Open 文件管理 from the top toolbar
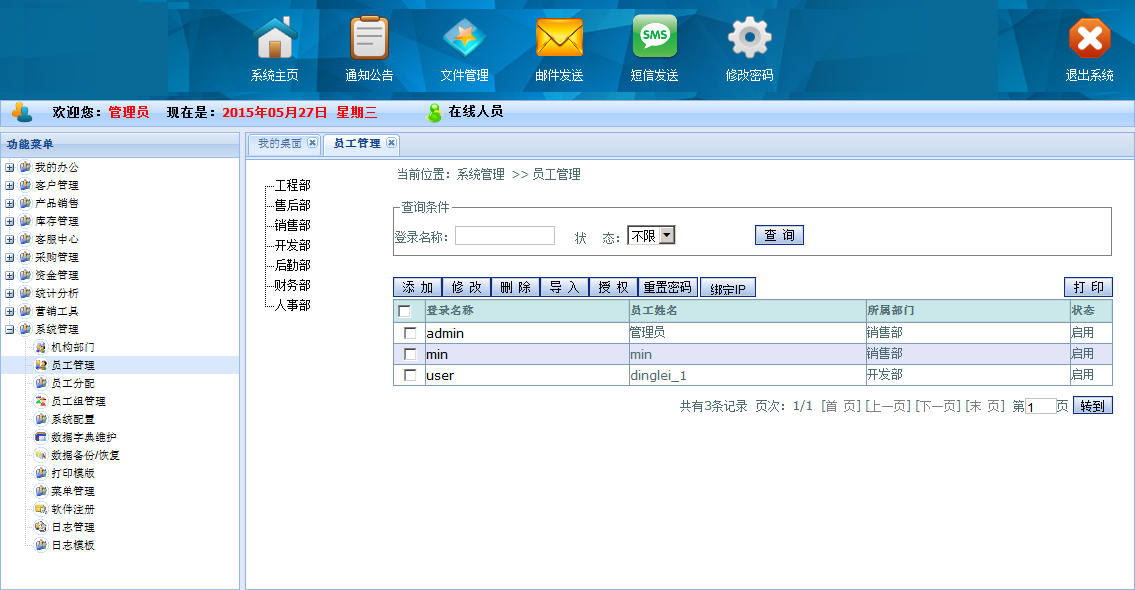Image resolution: width=1135 pixels, height=590 pixels. coord(464,40)
